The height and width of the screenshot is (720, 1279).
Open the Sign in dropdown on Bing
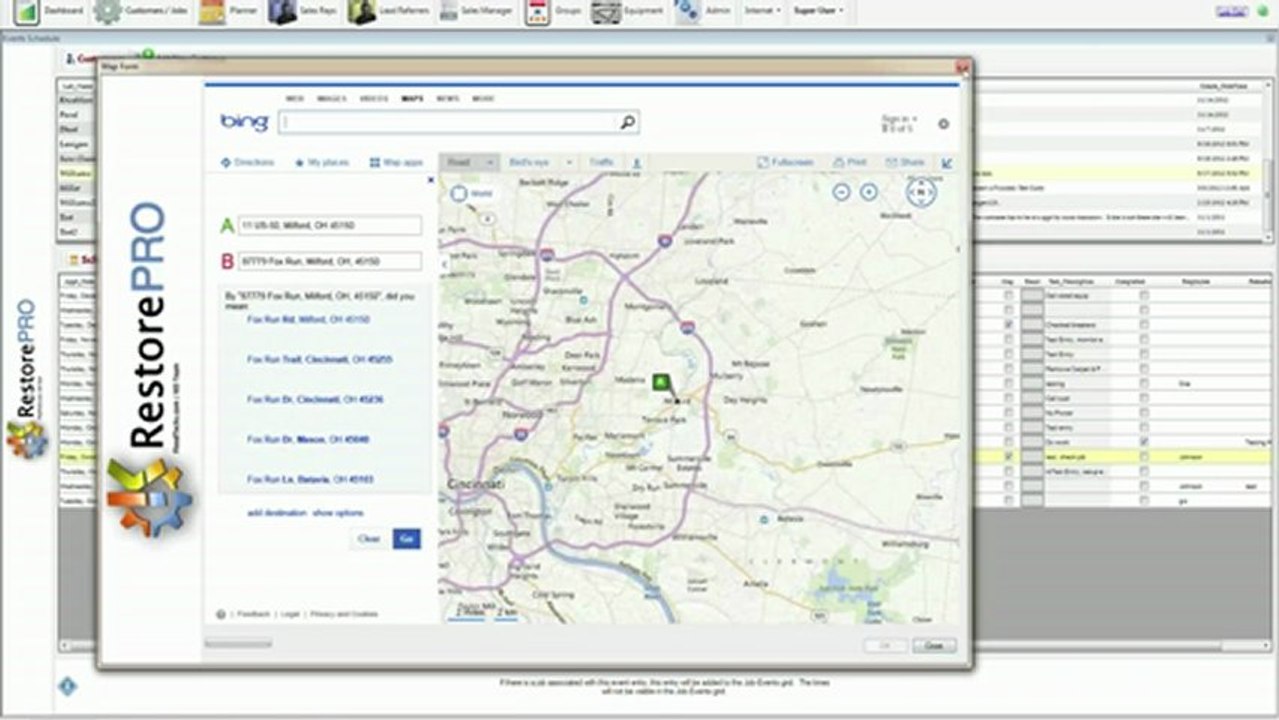click(899, 119)
